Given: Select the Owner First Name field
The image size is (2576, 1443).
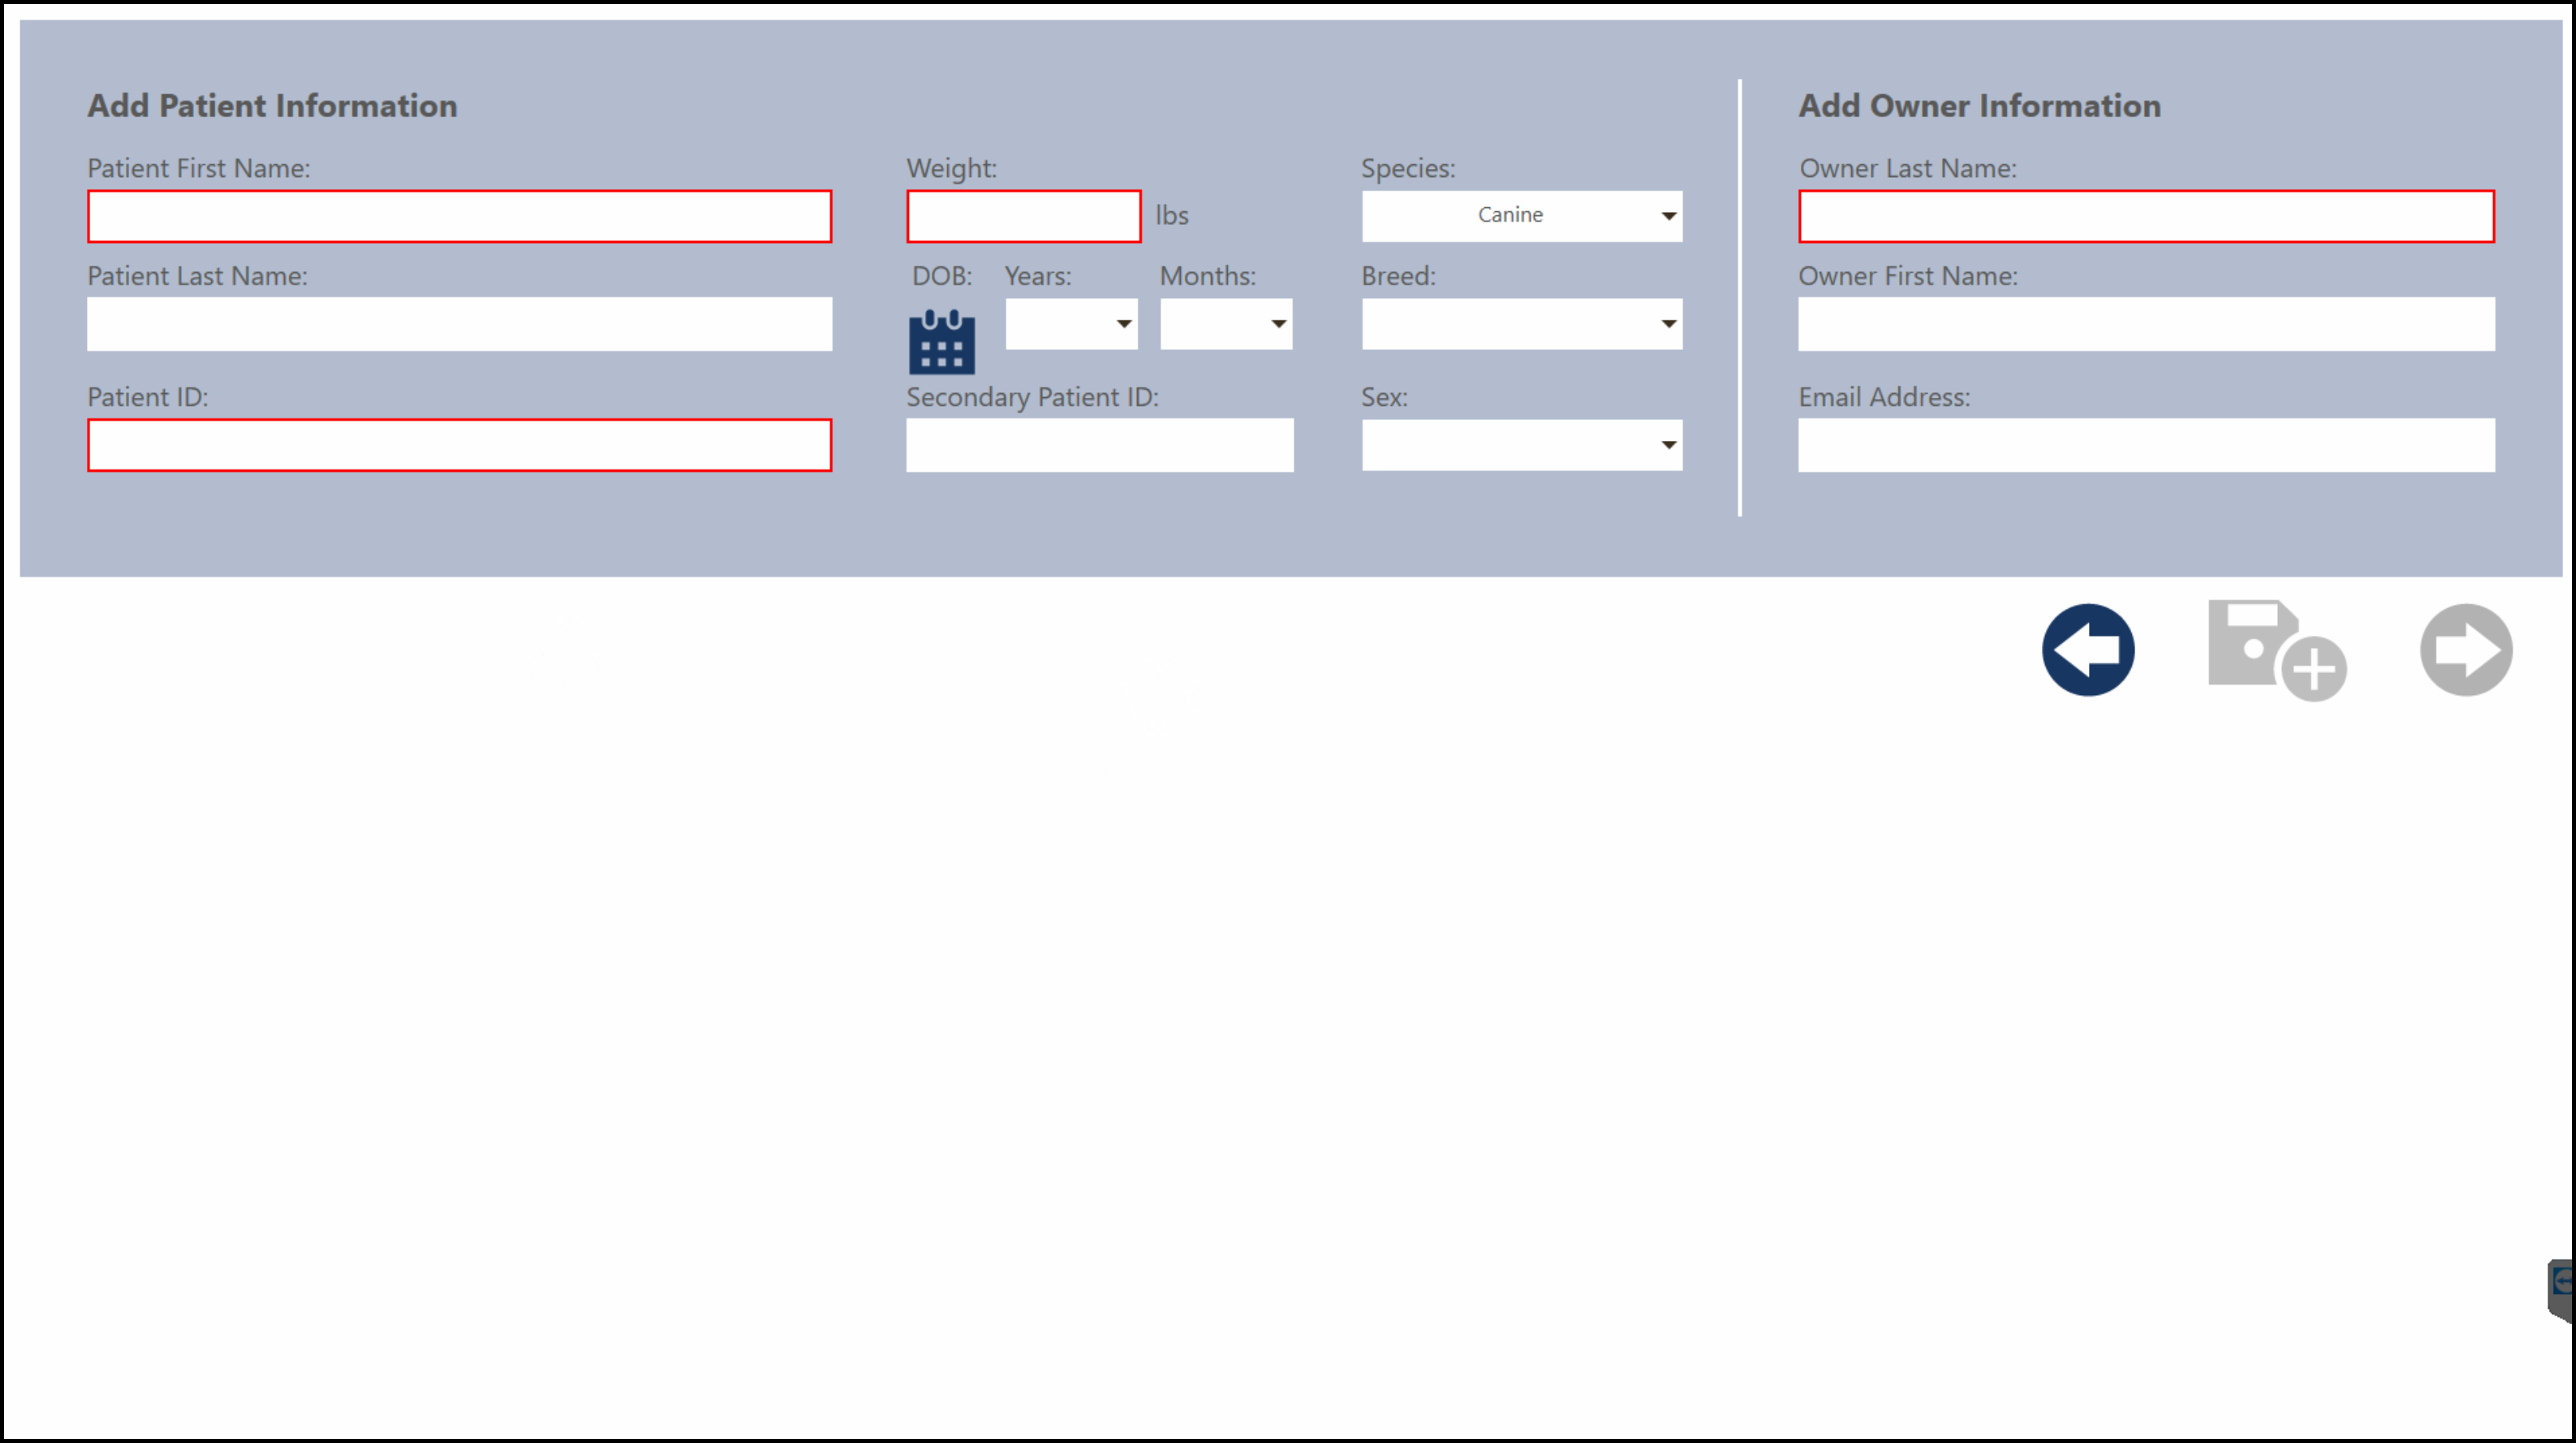Looking at the screenshot, I should 2146,324.
